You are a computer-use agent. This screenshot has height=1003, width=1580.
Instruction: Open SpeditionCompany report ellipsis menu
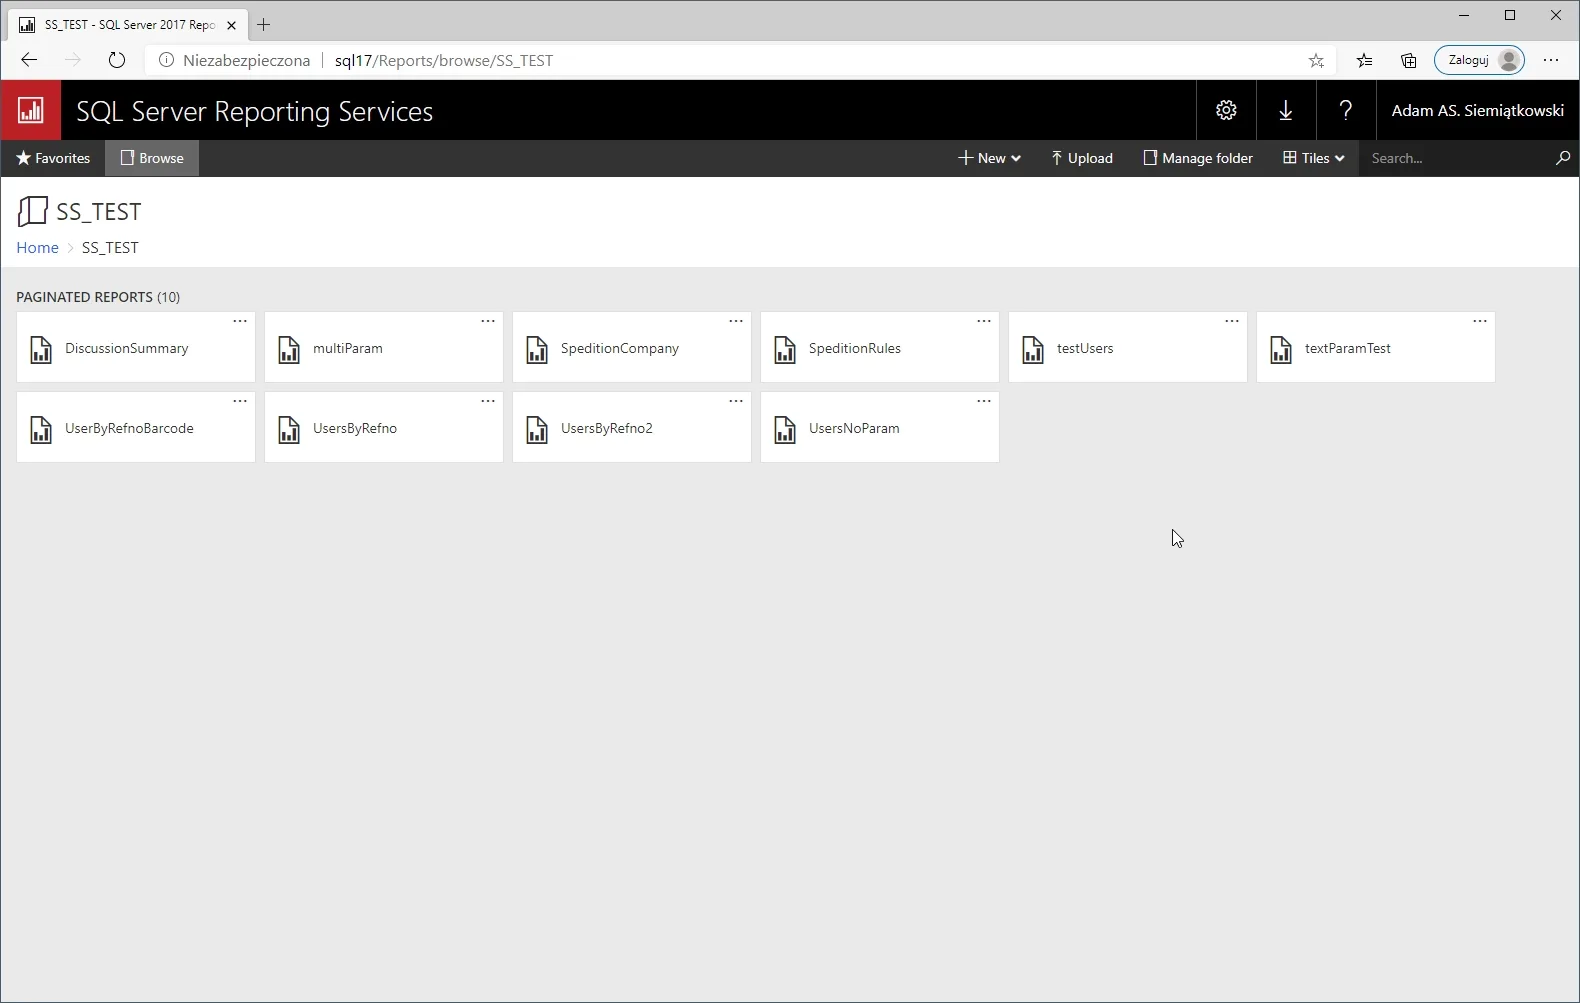[x=736, y=321]
